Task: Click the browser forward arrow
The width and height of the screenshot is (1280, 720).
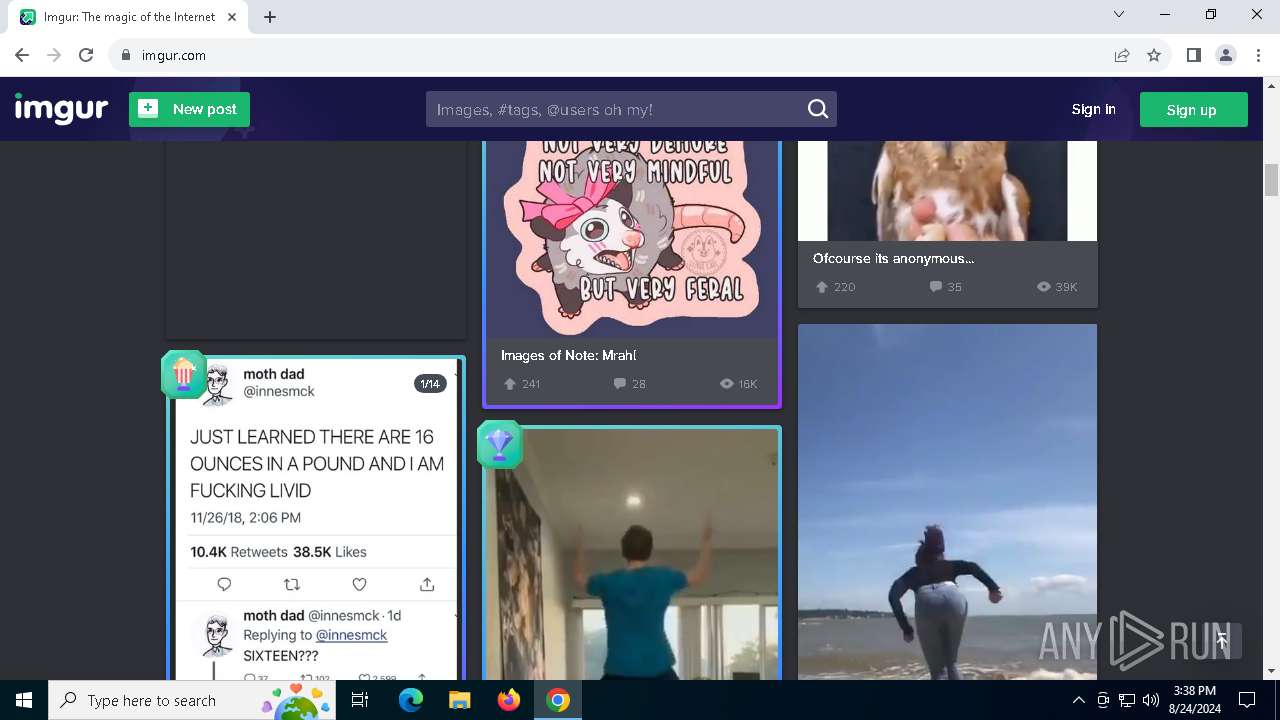Action: click(54, 55)
